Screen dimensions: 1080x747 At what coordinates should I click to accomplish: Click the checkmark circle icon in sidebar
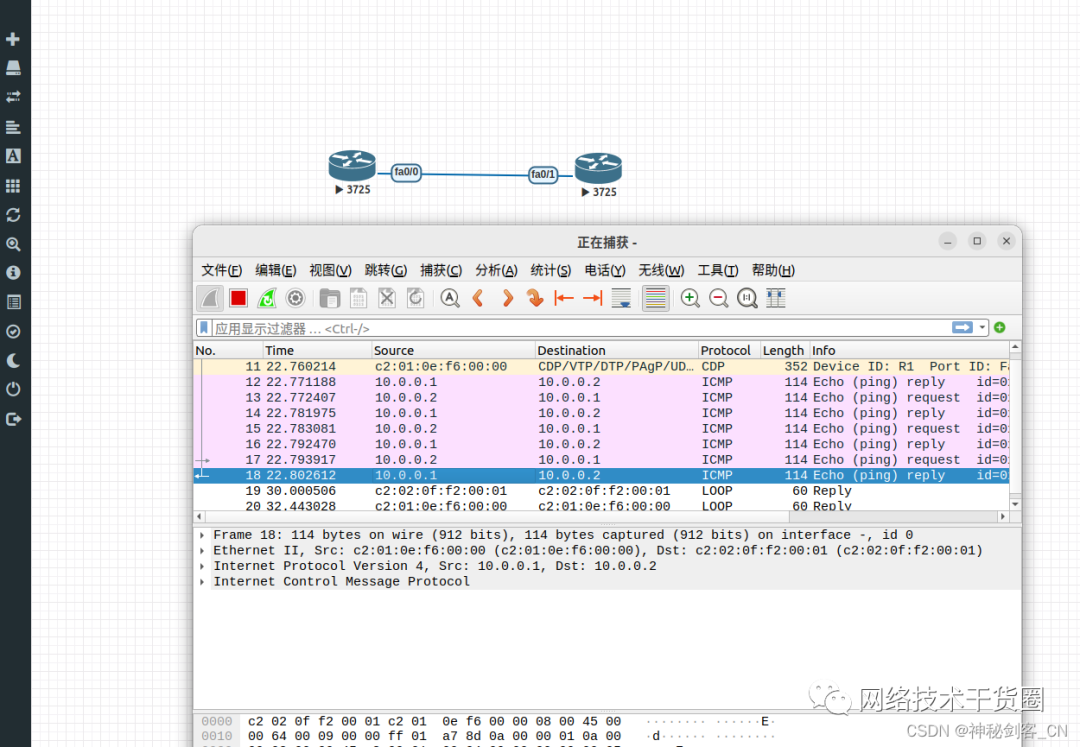point(13,331)
